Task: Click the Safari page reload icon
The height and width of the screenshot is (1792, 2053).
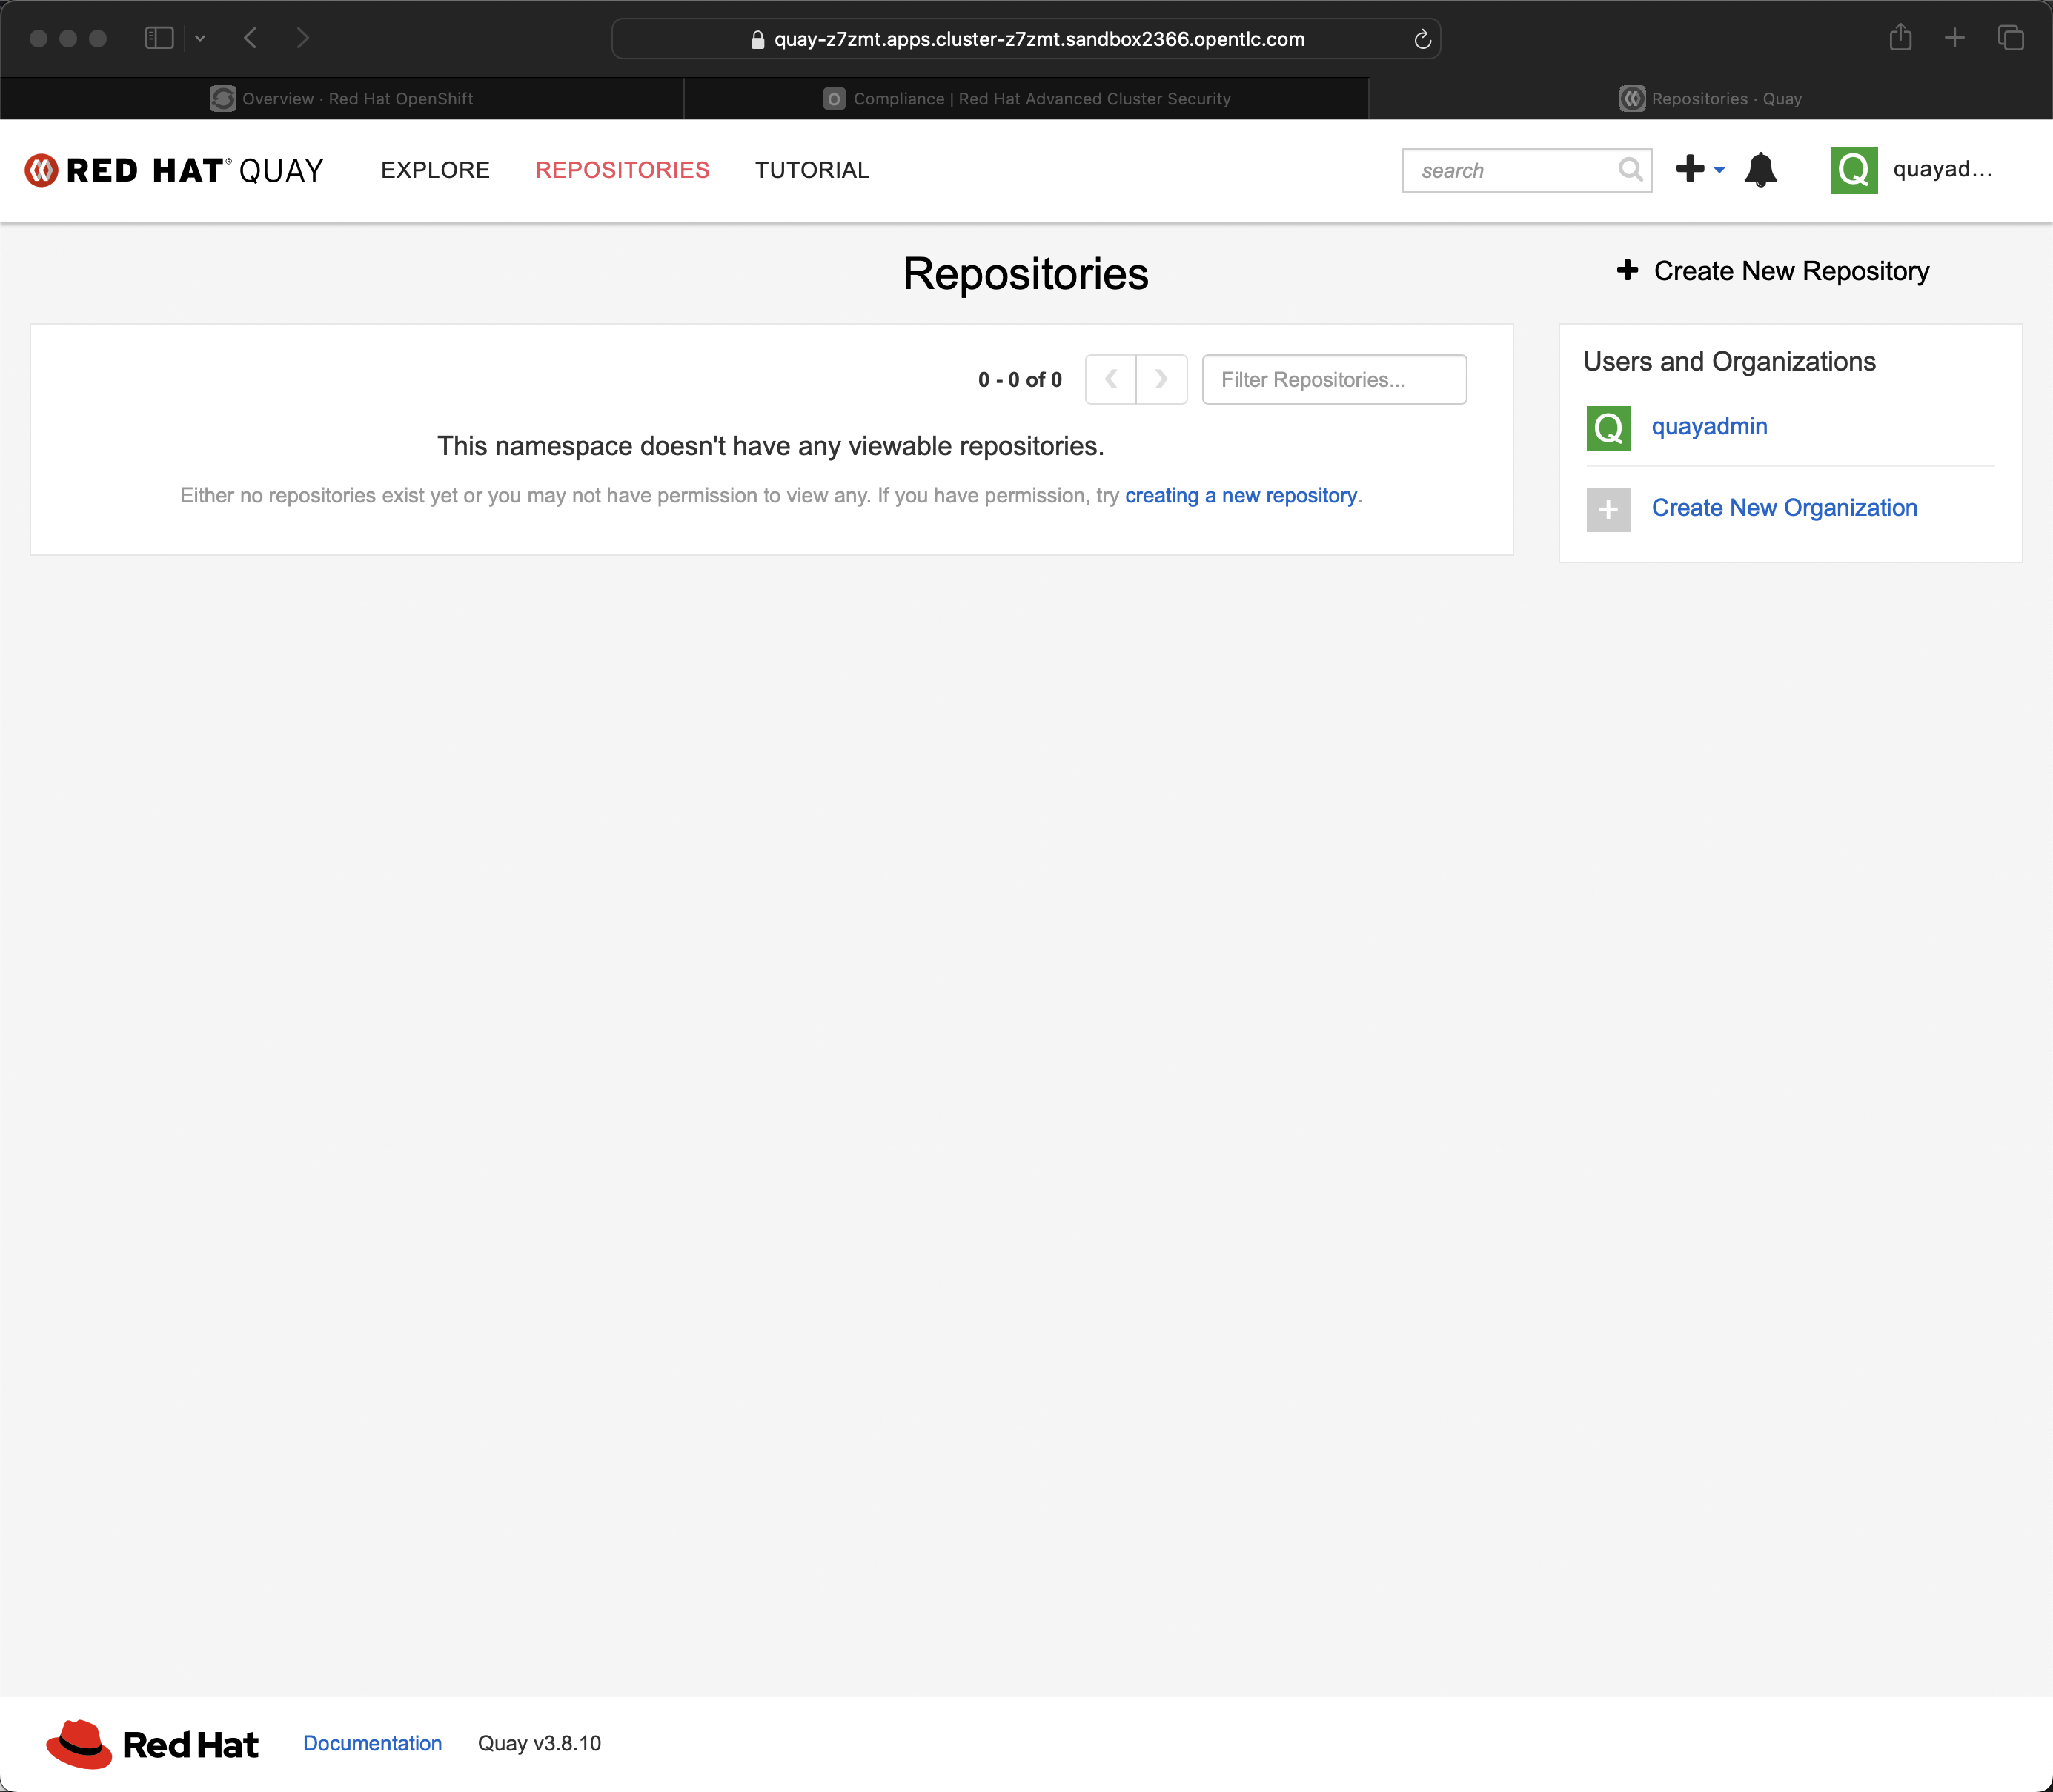Action: tap(1422, 39)
